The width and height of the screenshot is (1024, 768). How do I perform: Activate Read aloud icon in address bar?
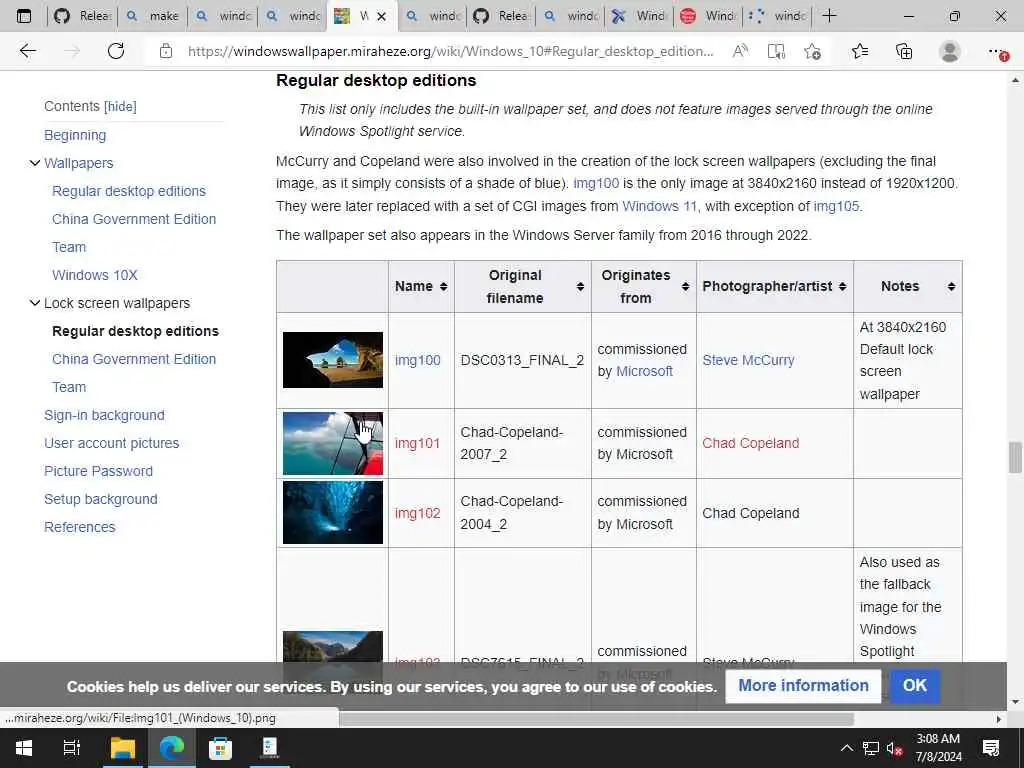(x=740, y=51)
